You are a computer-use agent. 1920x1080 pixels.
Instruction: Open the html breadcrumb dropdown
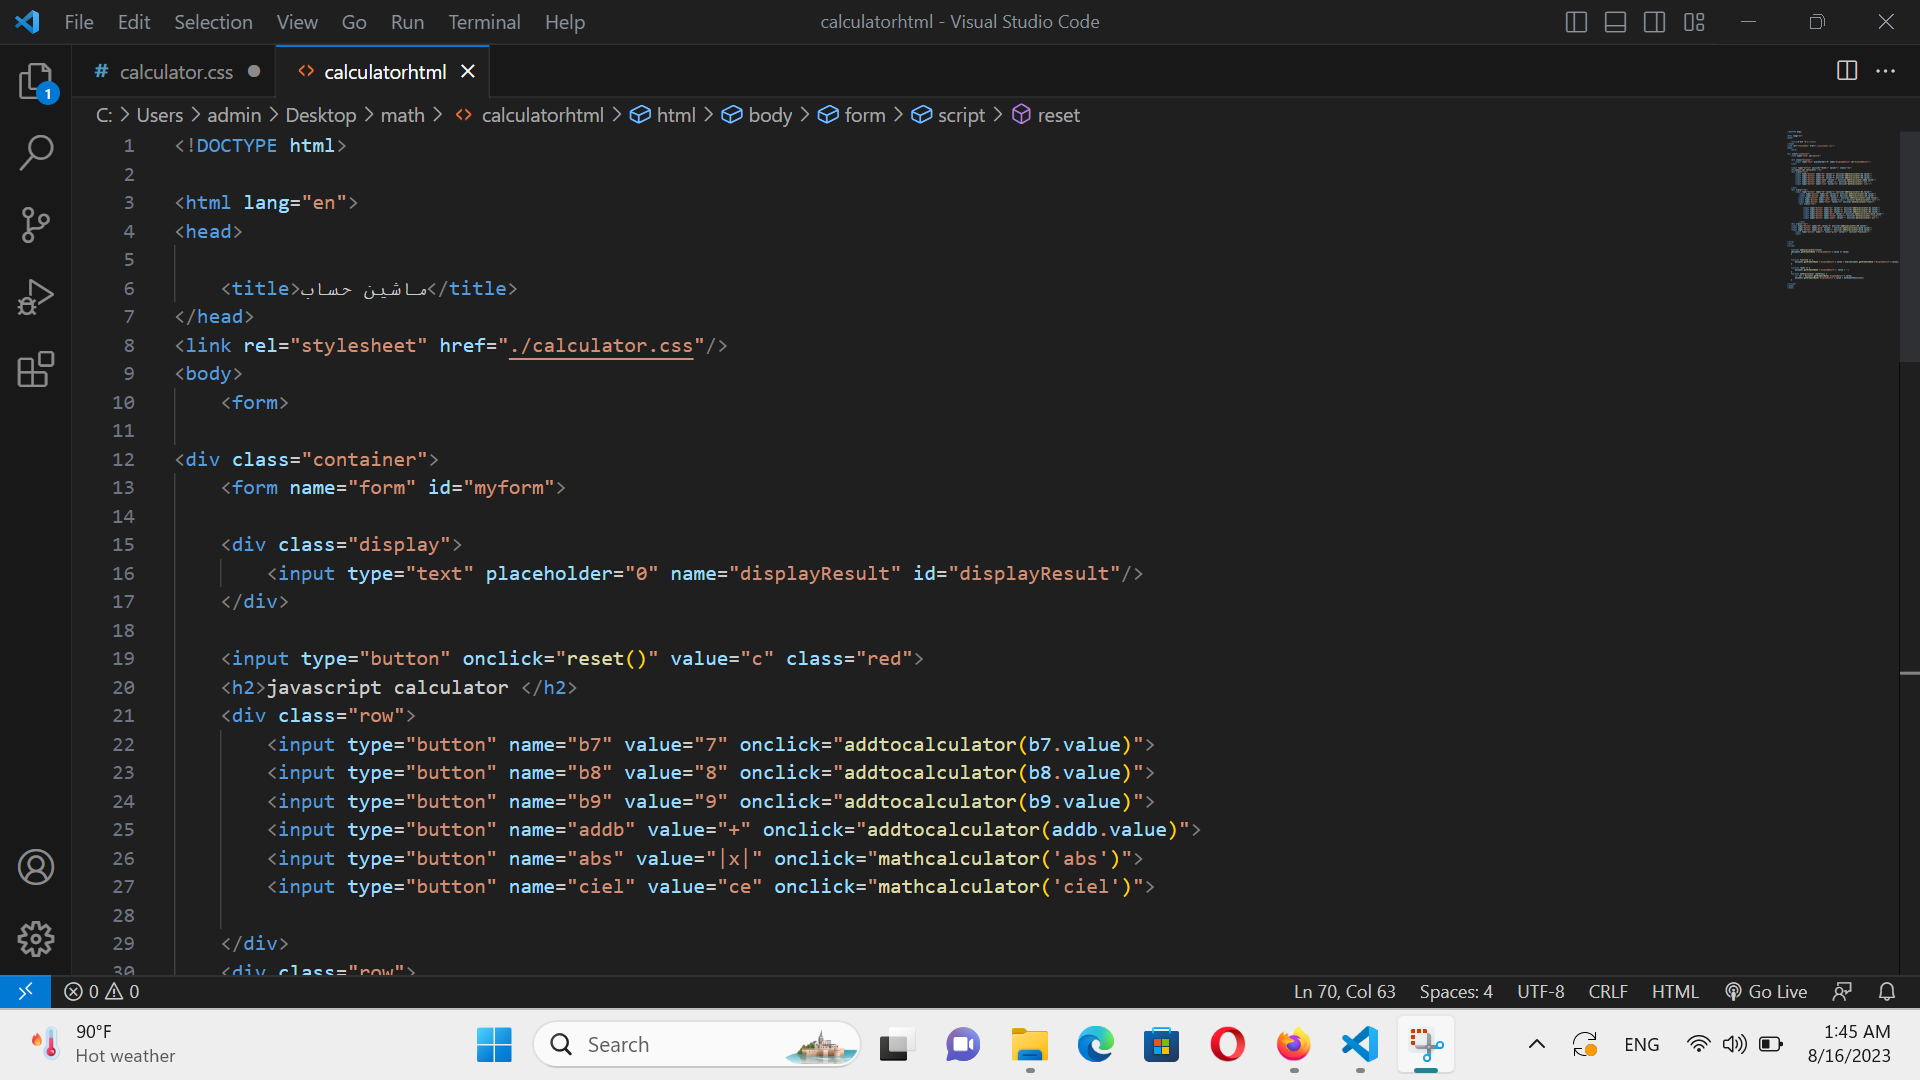pyautogui.click(x=663, y=115)
